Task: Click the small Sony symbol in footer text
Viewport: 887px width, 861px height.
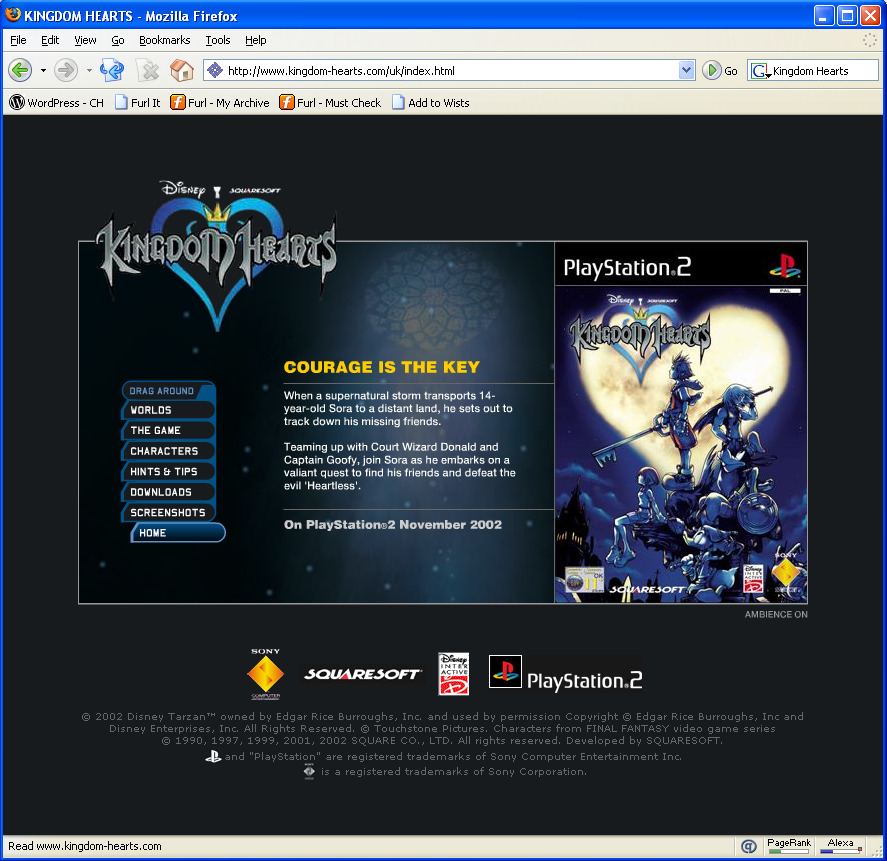Action: 309,772
